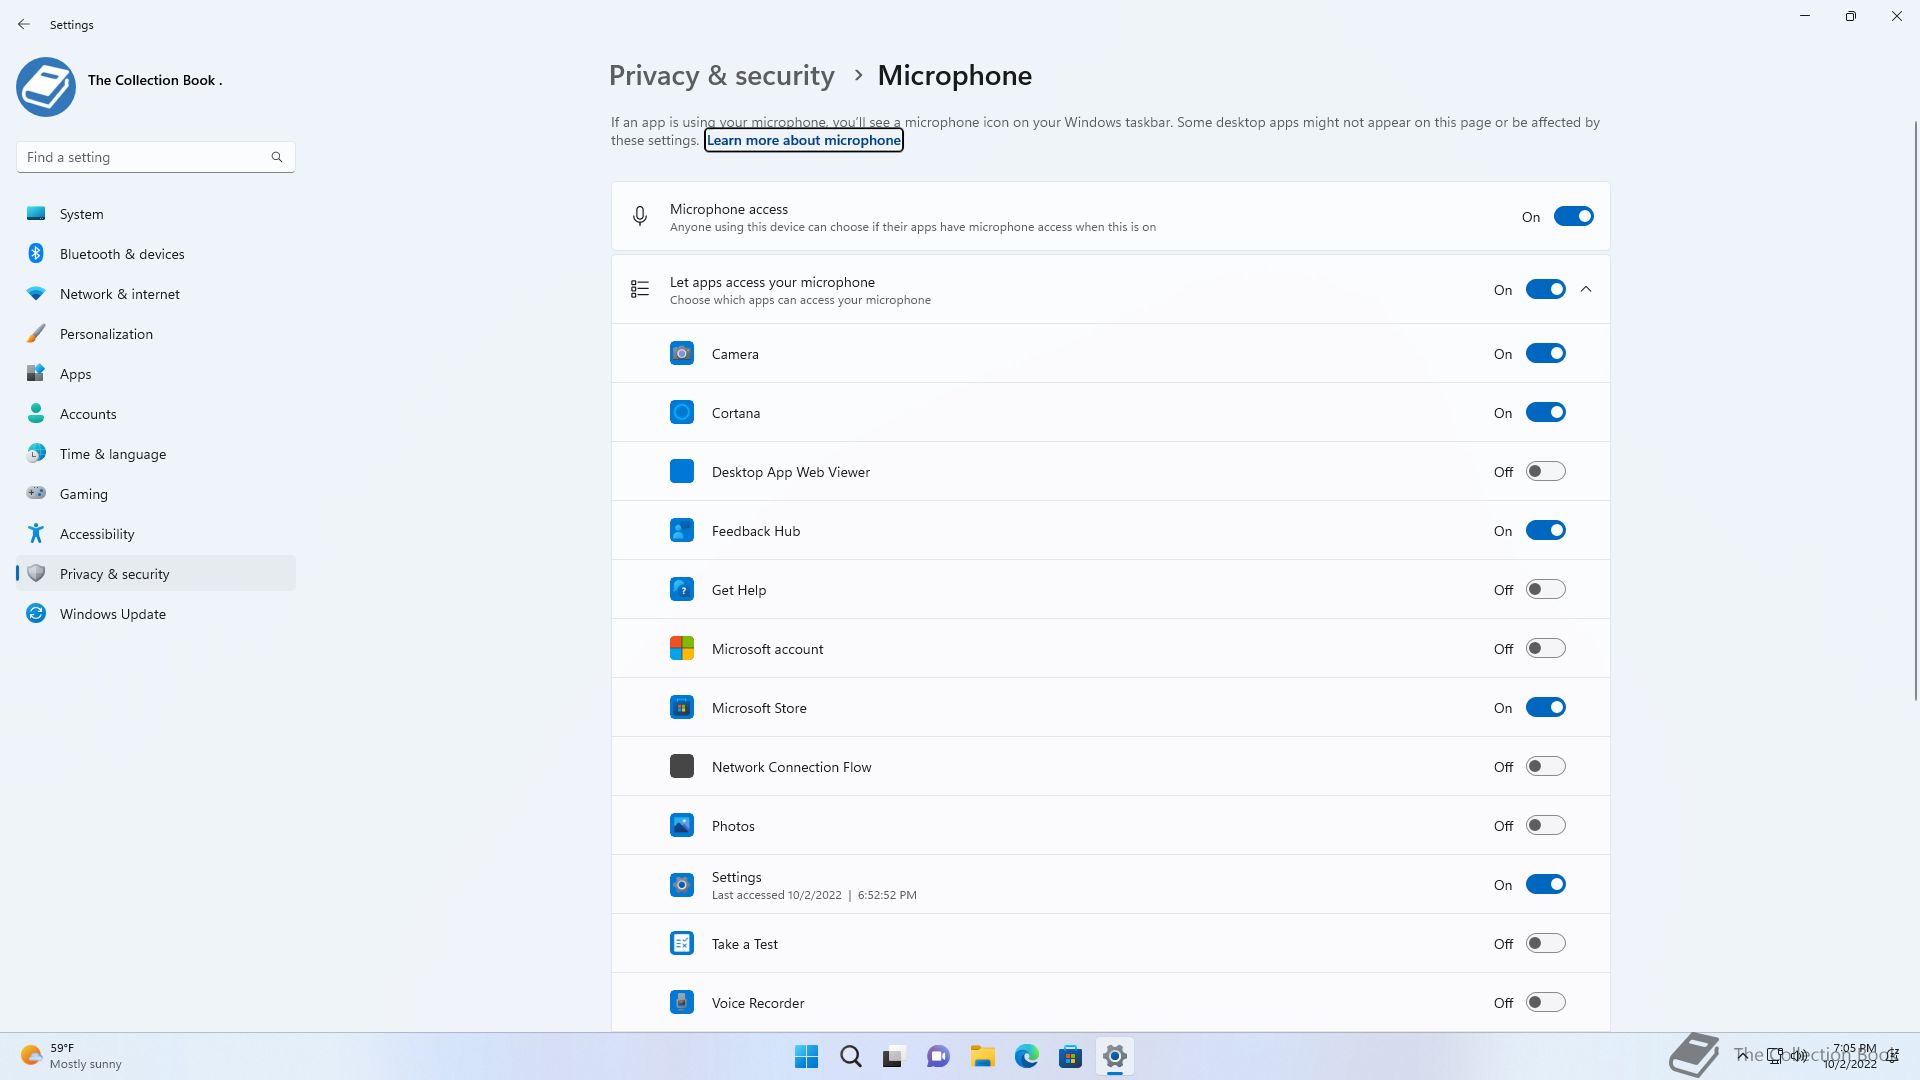Click the Find a setting search box
Viewport: 1920px width, 1080px height.
[x=156, y=157]
